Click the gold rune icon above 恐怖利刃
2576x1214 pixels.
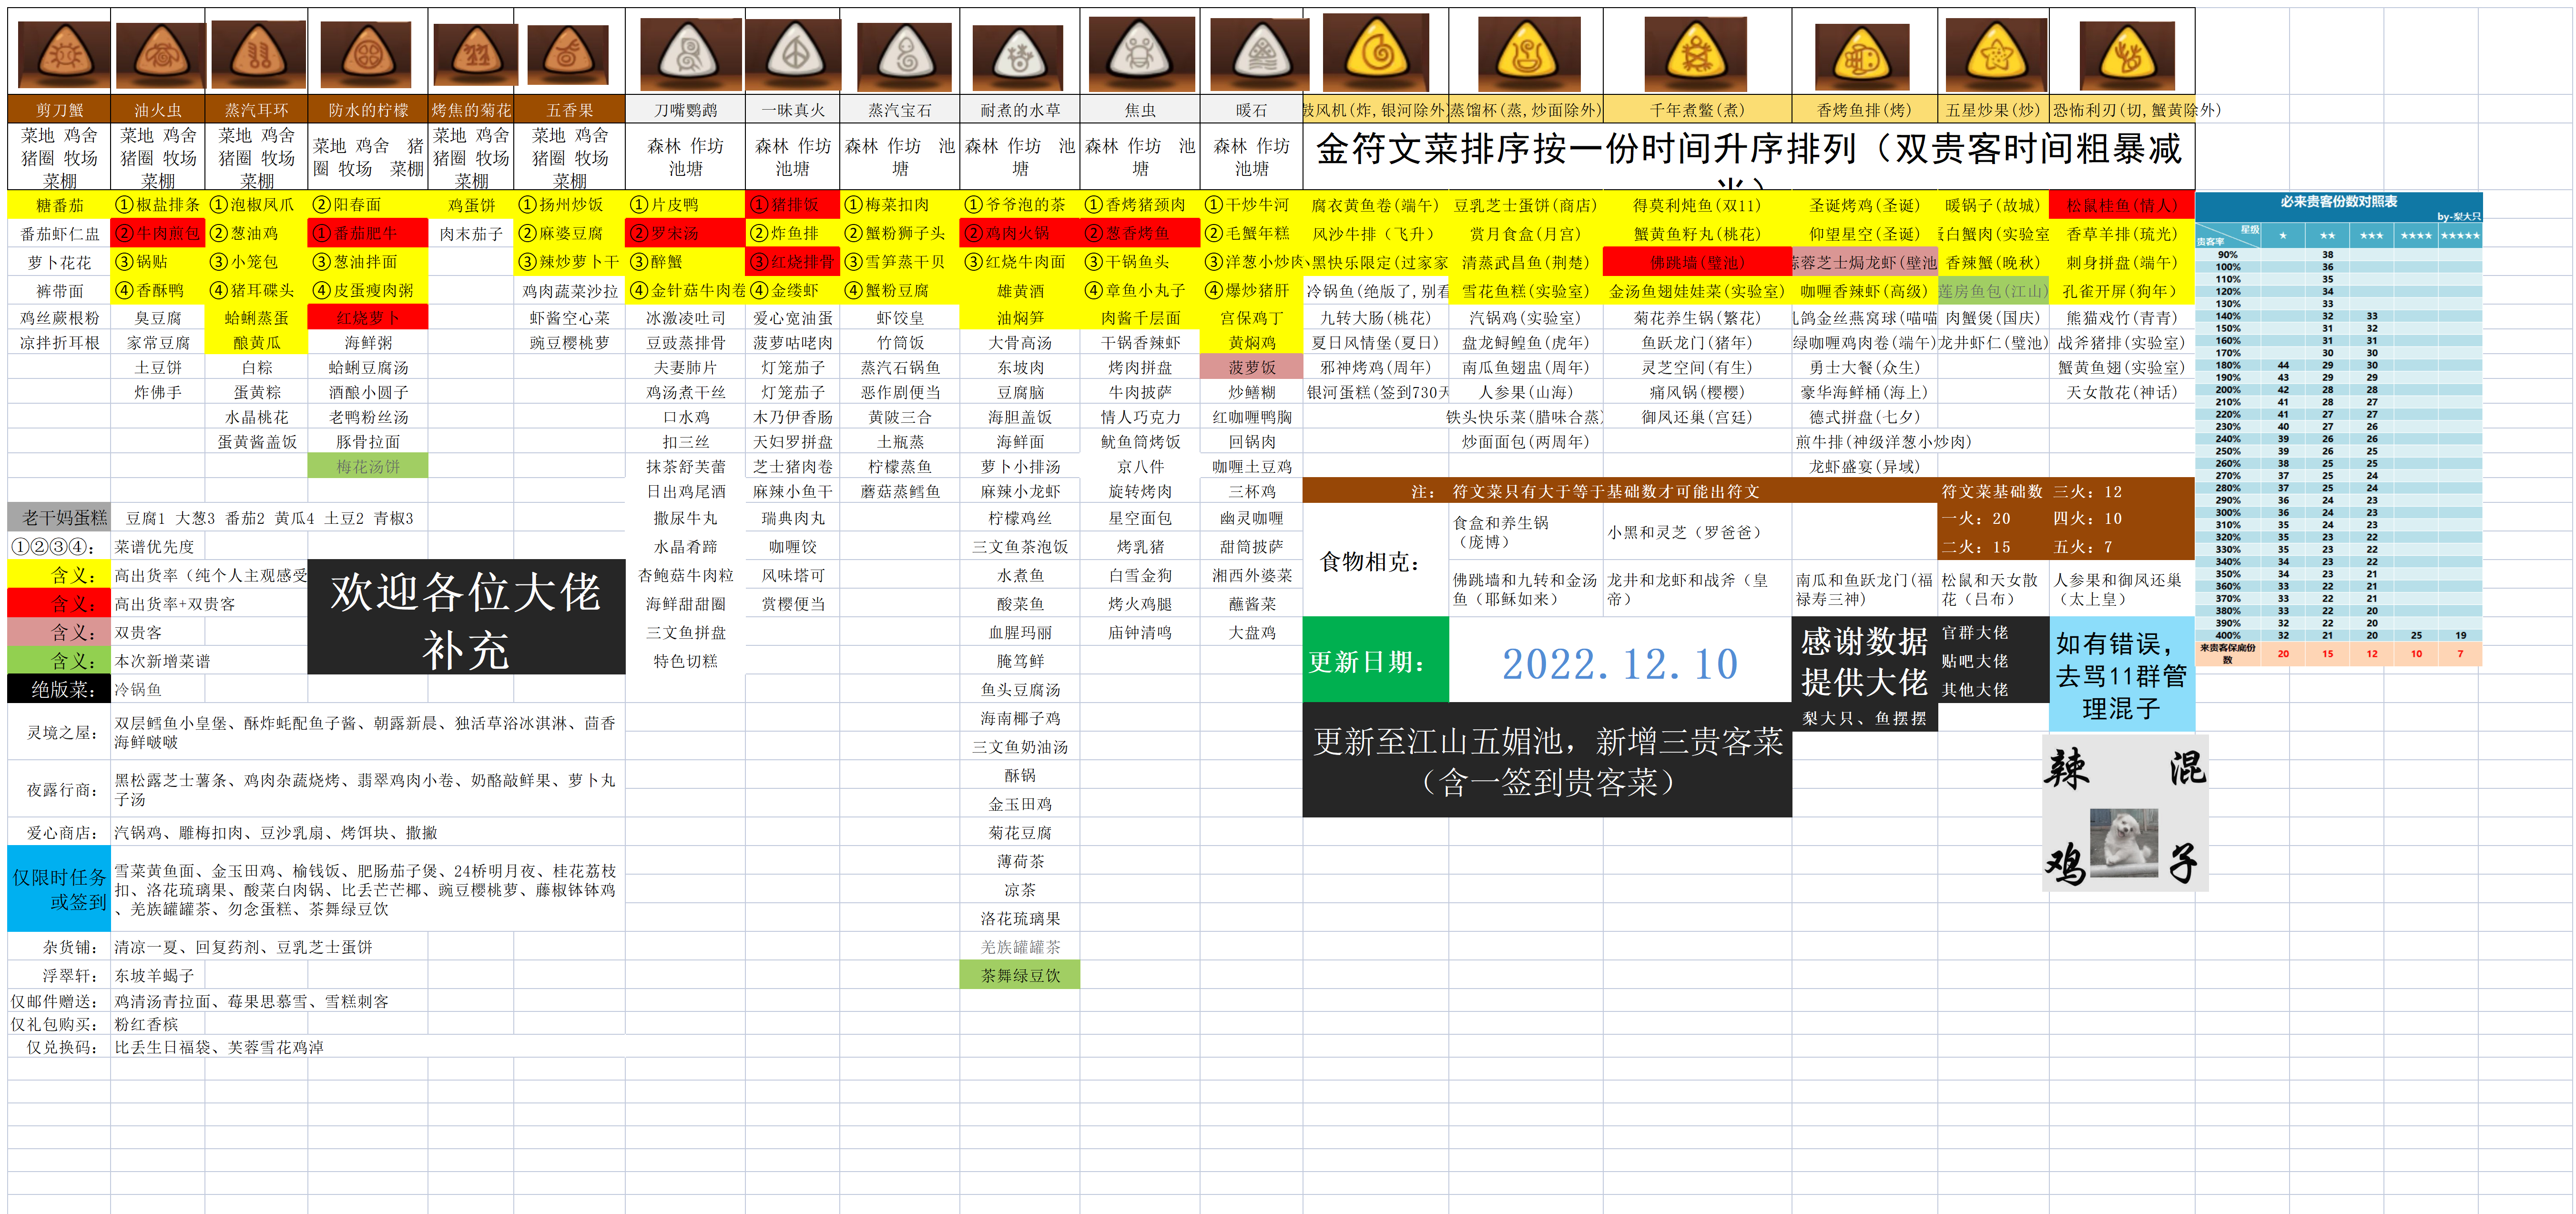pyautogui.click(x=2128, y=55)
